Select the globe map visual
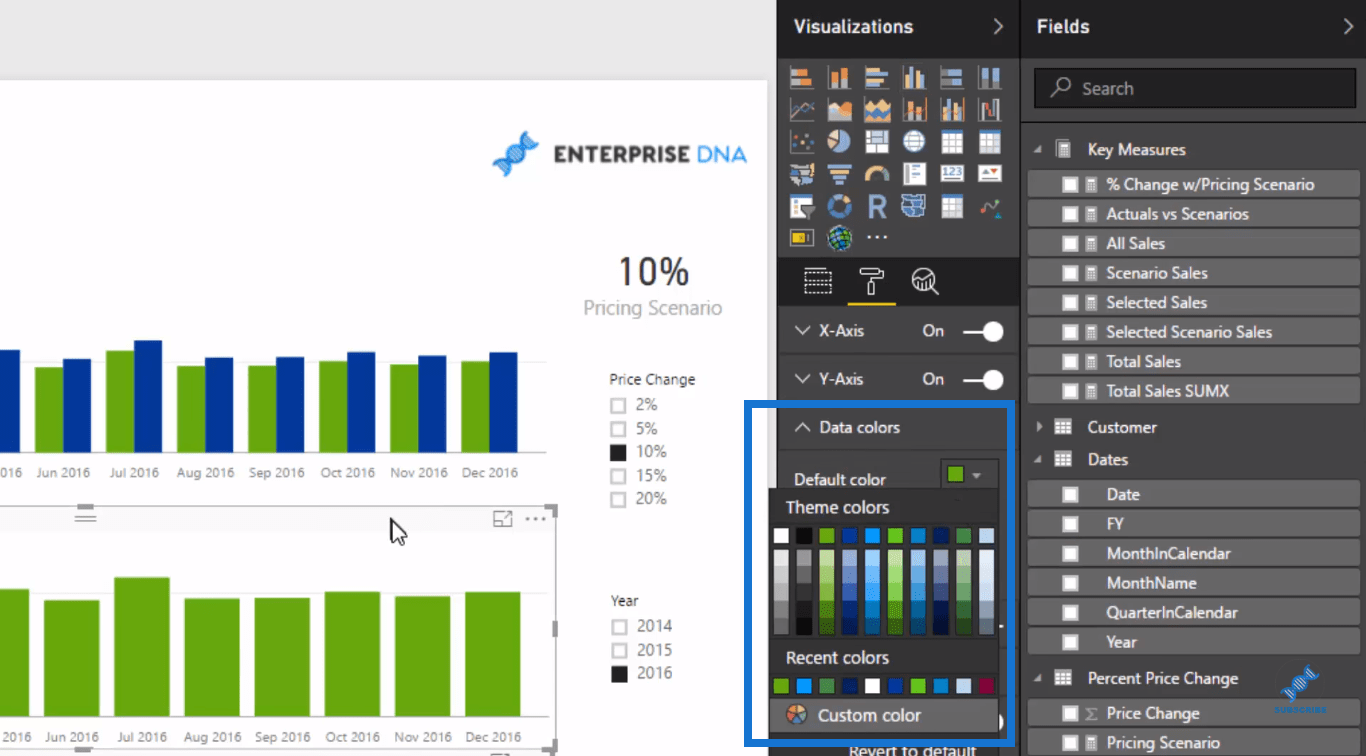1366x756 pixels. (914, 142)
